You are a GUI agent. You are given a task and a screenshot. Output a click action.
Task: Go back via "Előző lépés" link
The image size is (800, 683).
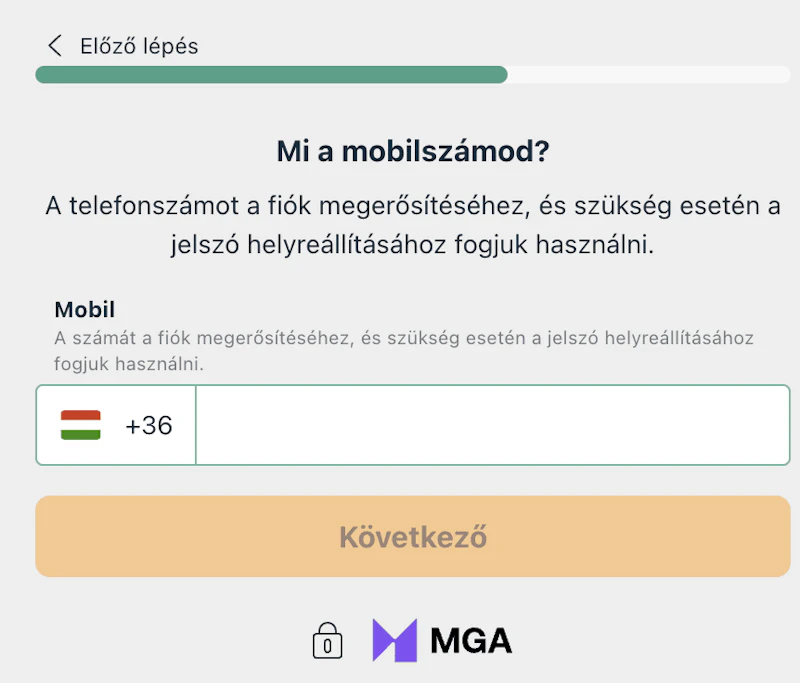coord(138,46)
